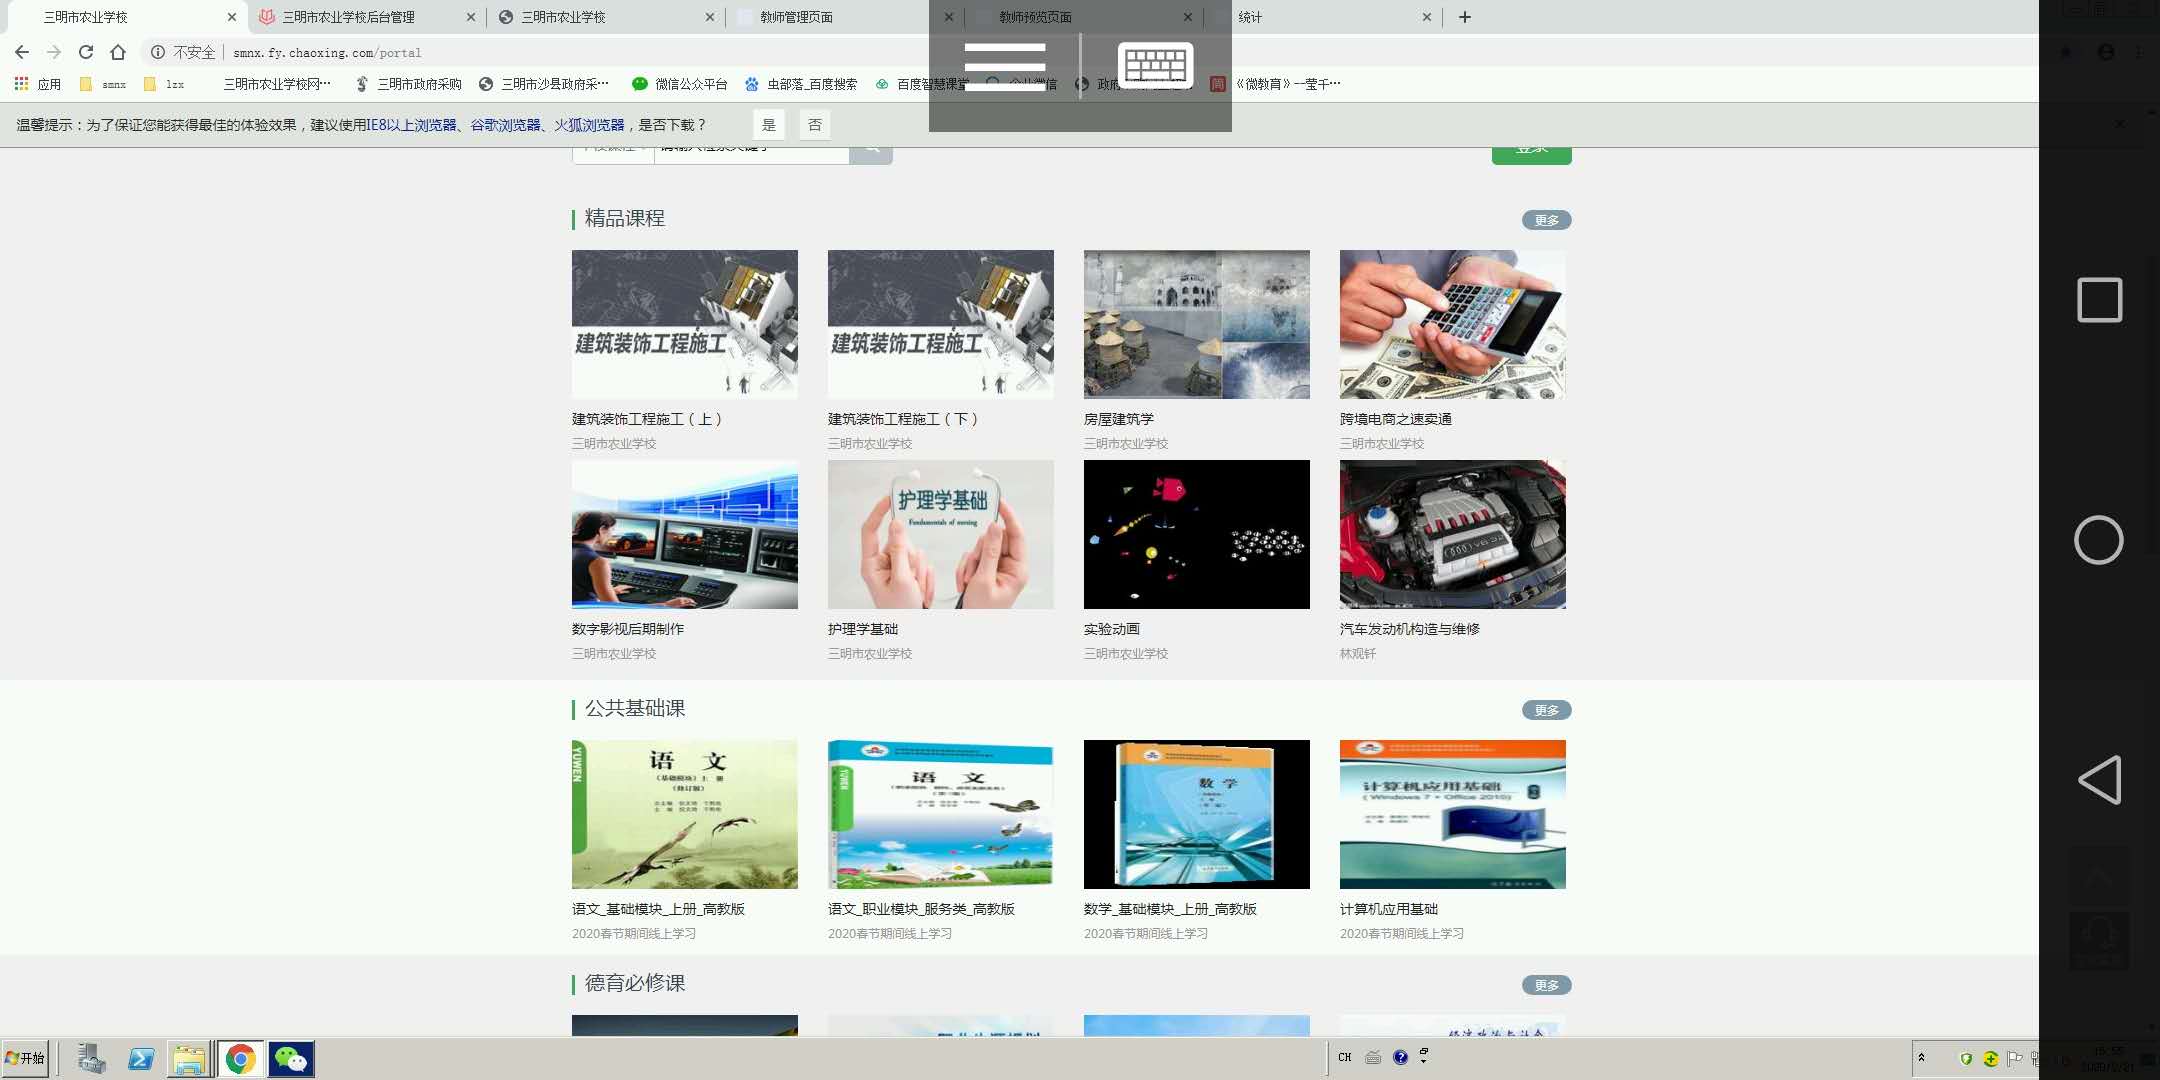Tap the Android home circle button
The image size is (2160, 1080).
[2098, 541]
